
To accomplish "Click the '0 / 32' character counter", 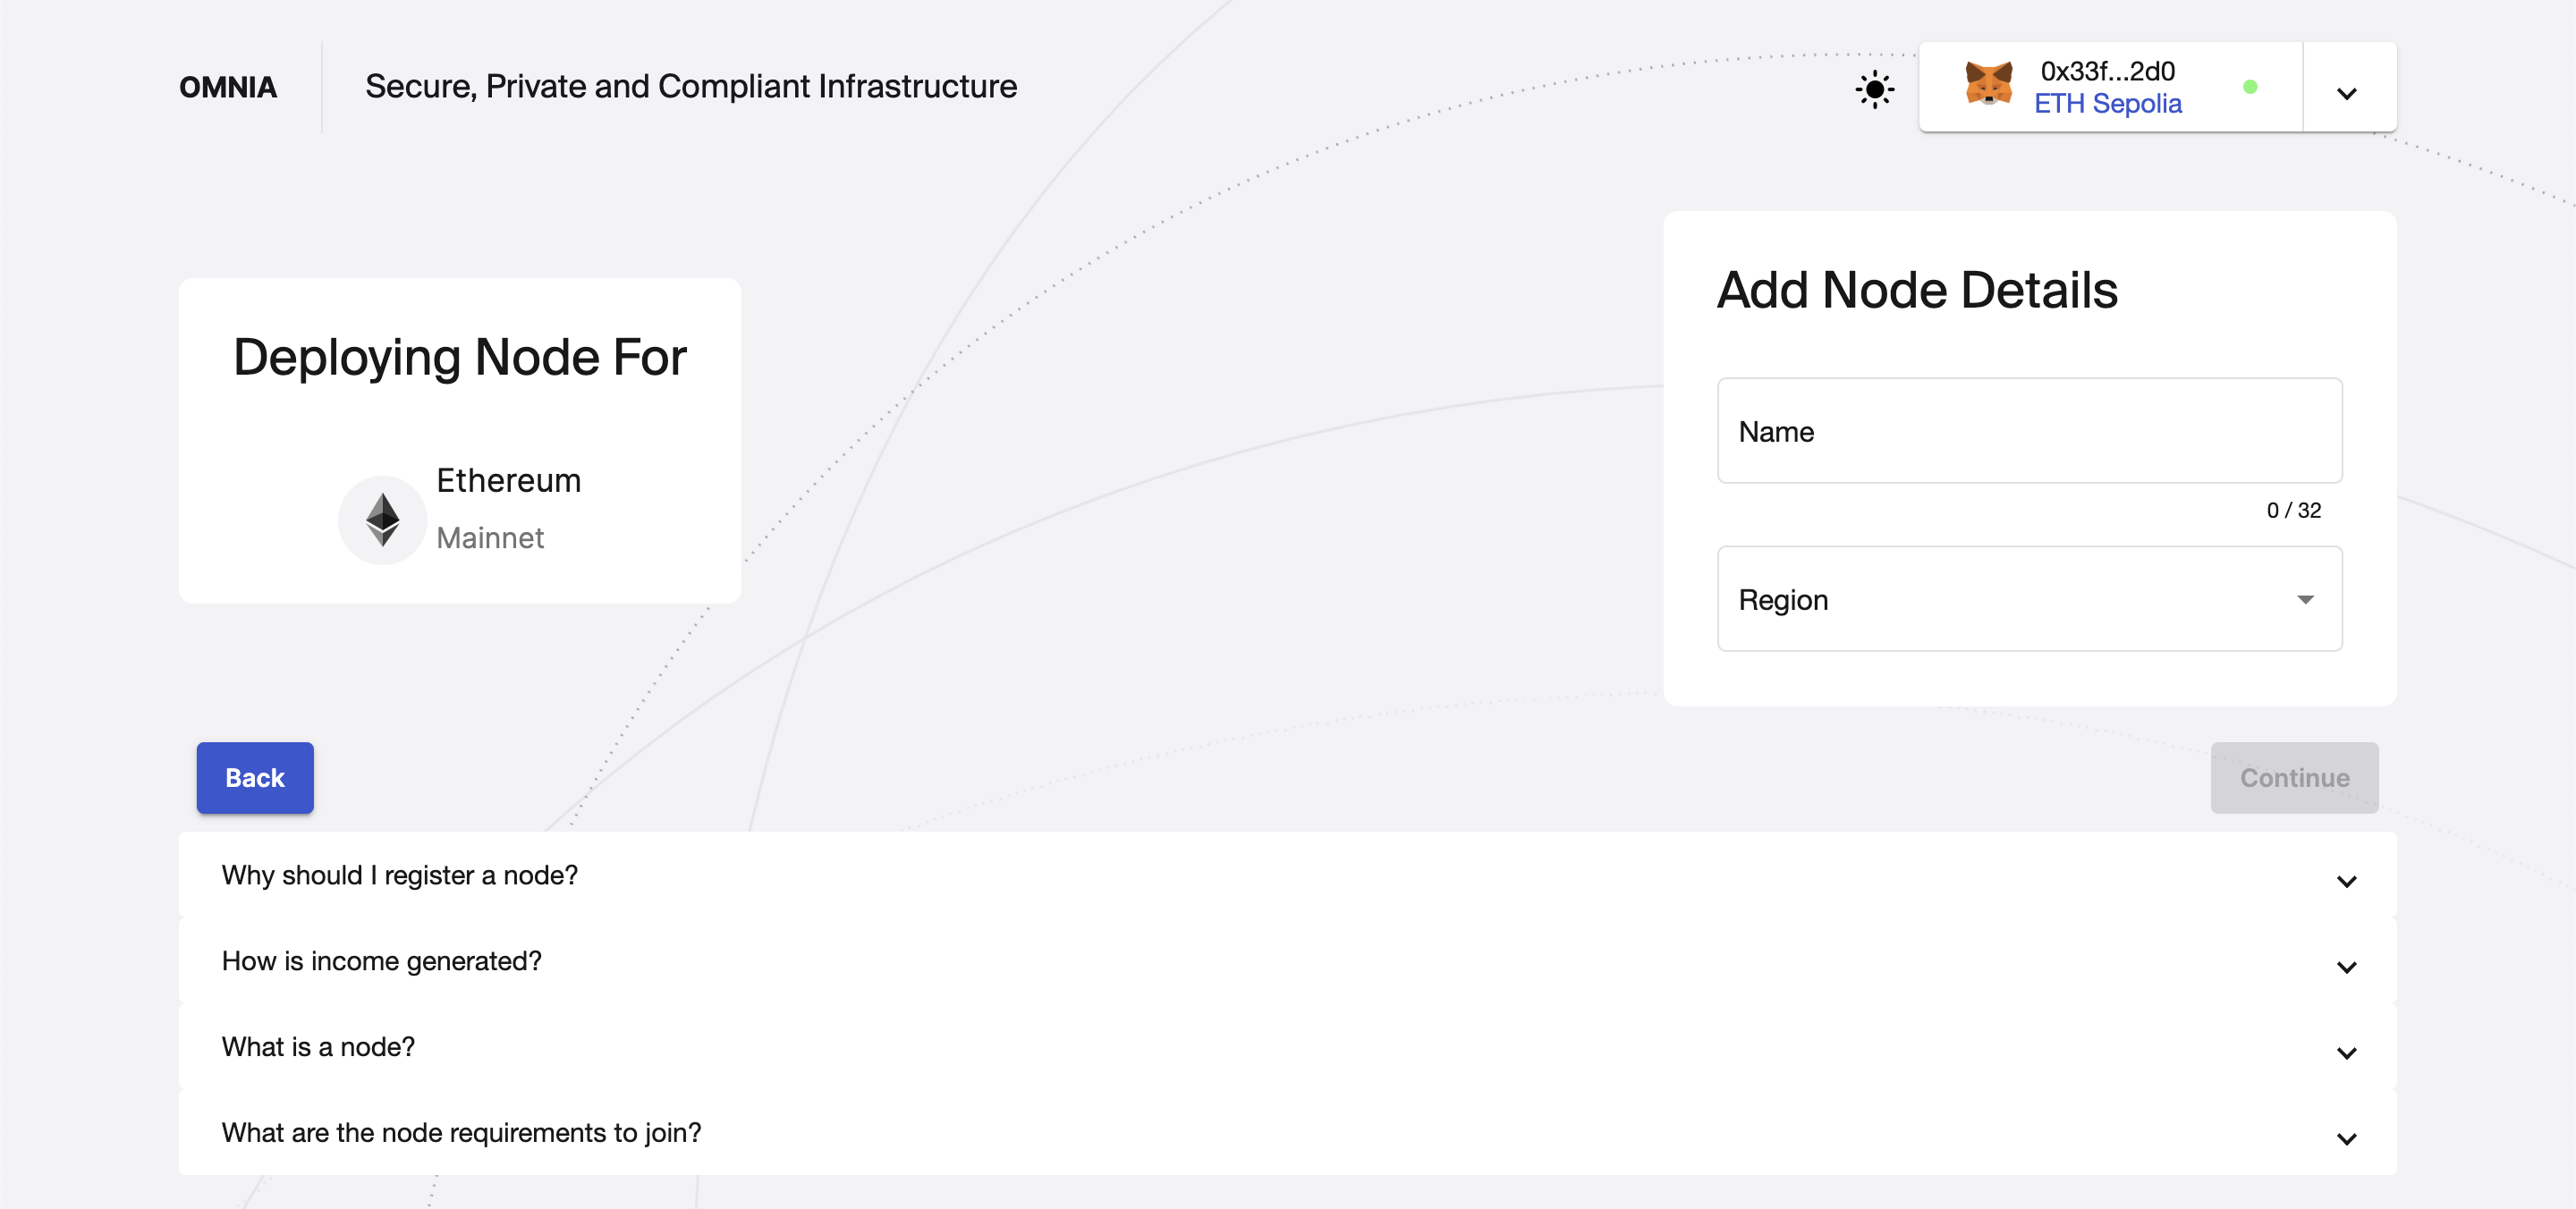I will click(x=2294, y=511).
